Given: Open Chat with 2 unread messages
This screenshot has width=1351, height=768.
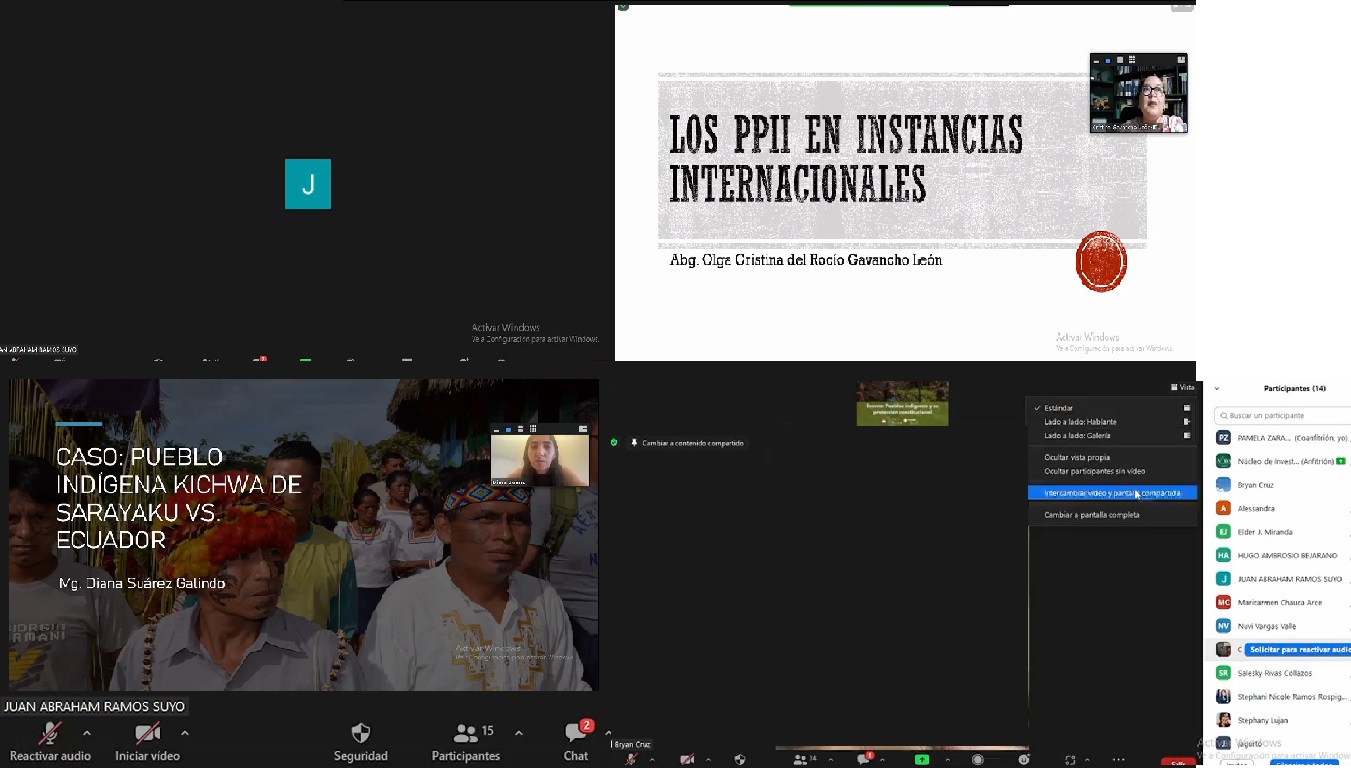Looking at the screenshot, I should pyautogui.click(x=576, y=734).
